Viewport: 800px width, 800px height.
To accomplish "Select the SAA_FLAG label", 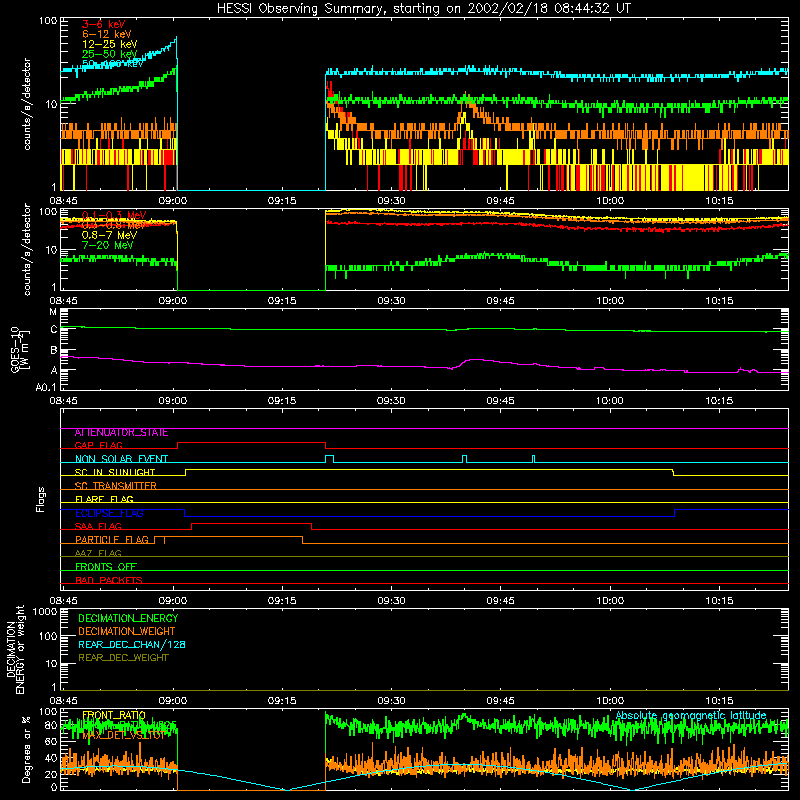I will pos(98,526).
